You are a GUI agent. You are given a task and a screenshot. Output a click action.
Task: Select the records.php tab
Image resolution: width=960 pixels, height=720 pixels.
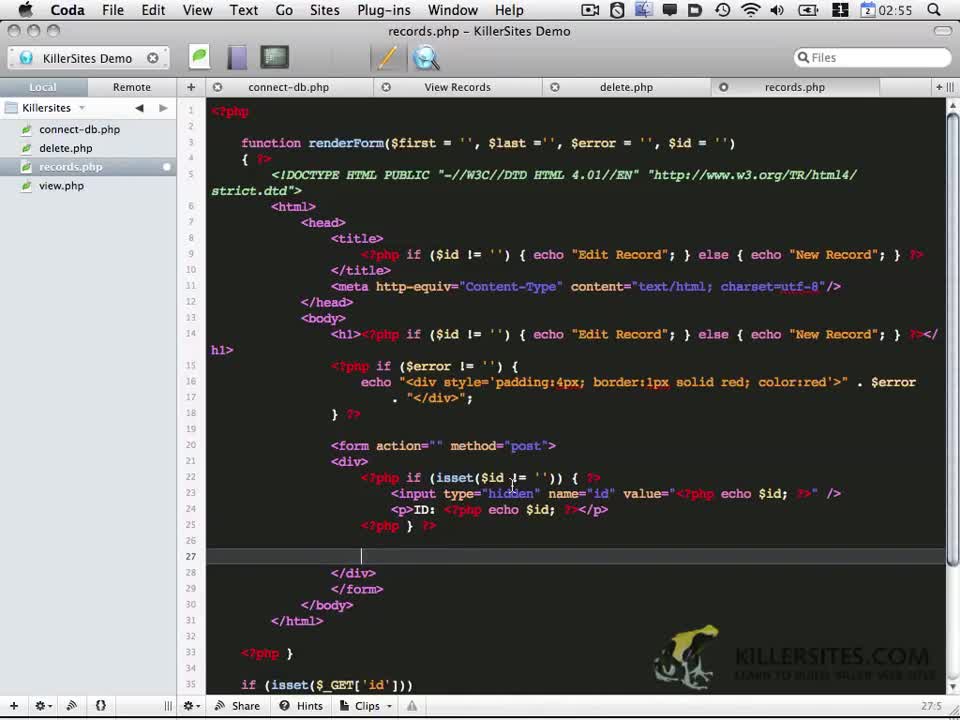[794, 87]
